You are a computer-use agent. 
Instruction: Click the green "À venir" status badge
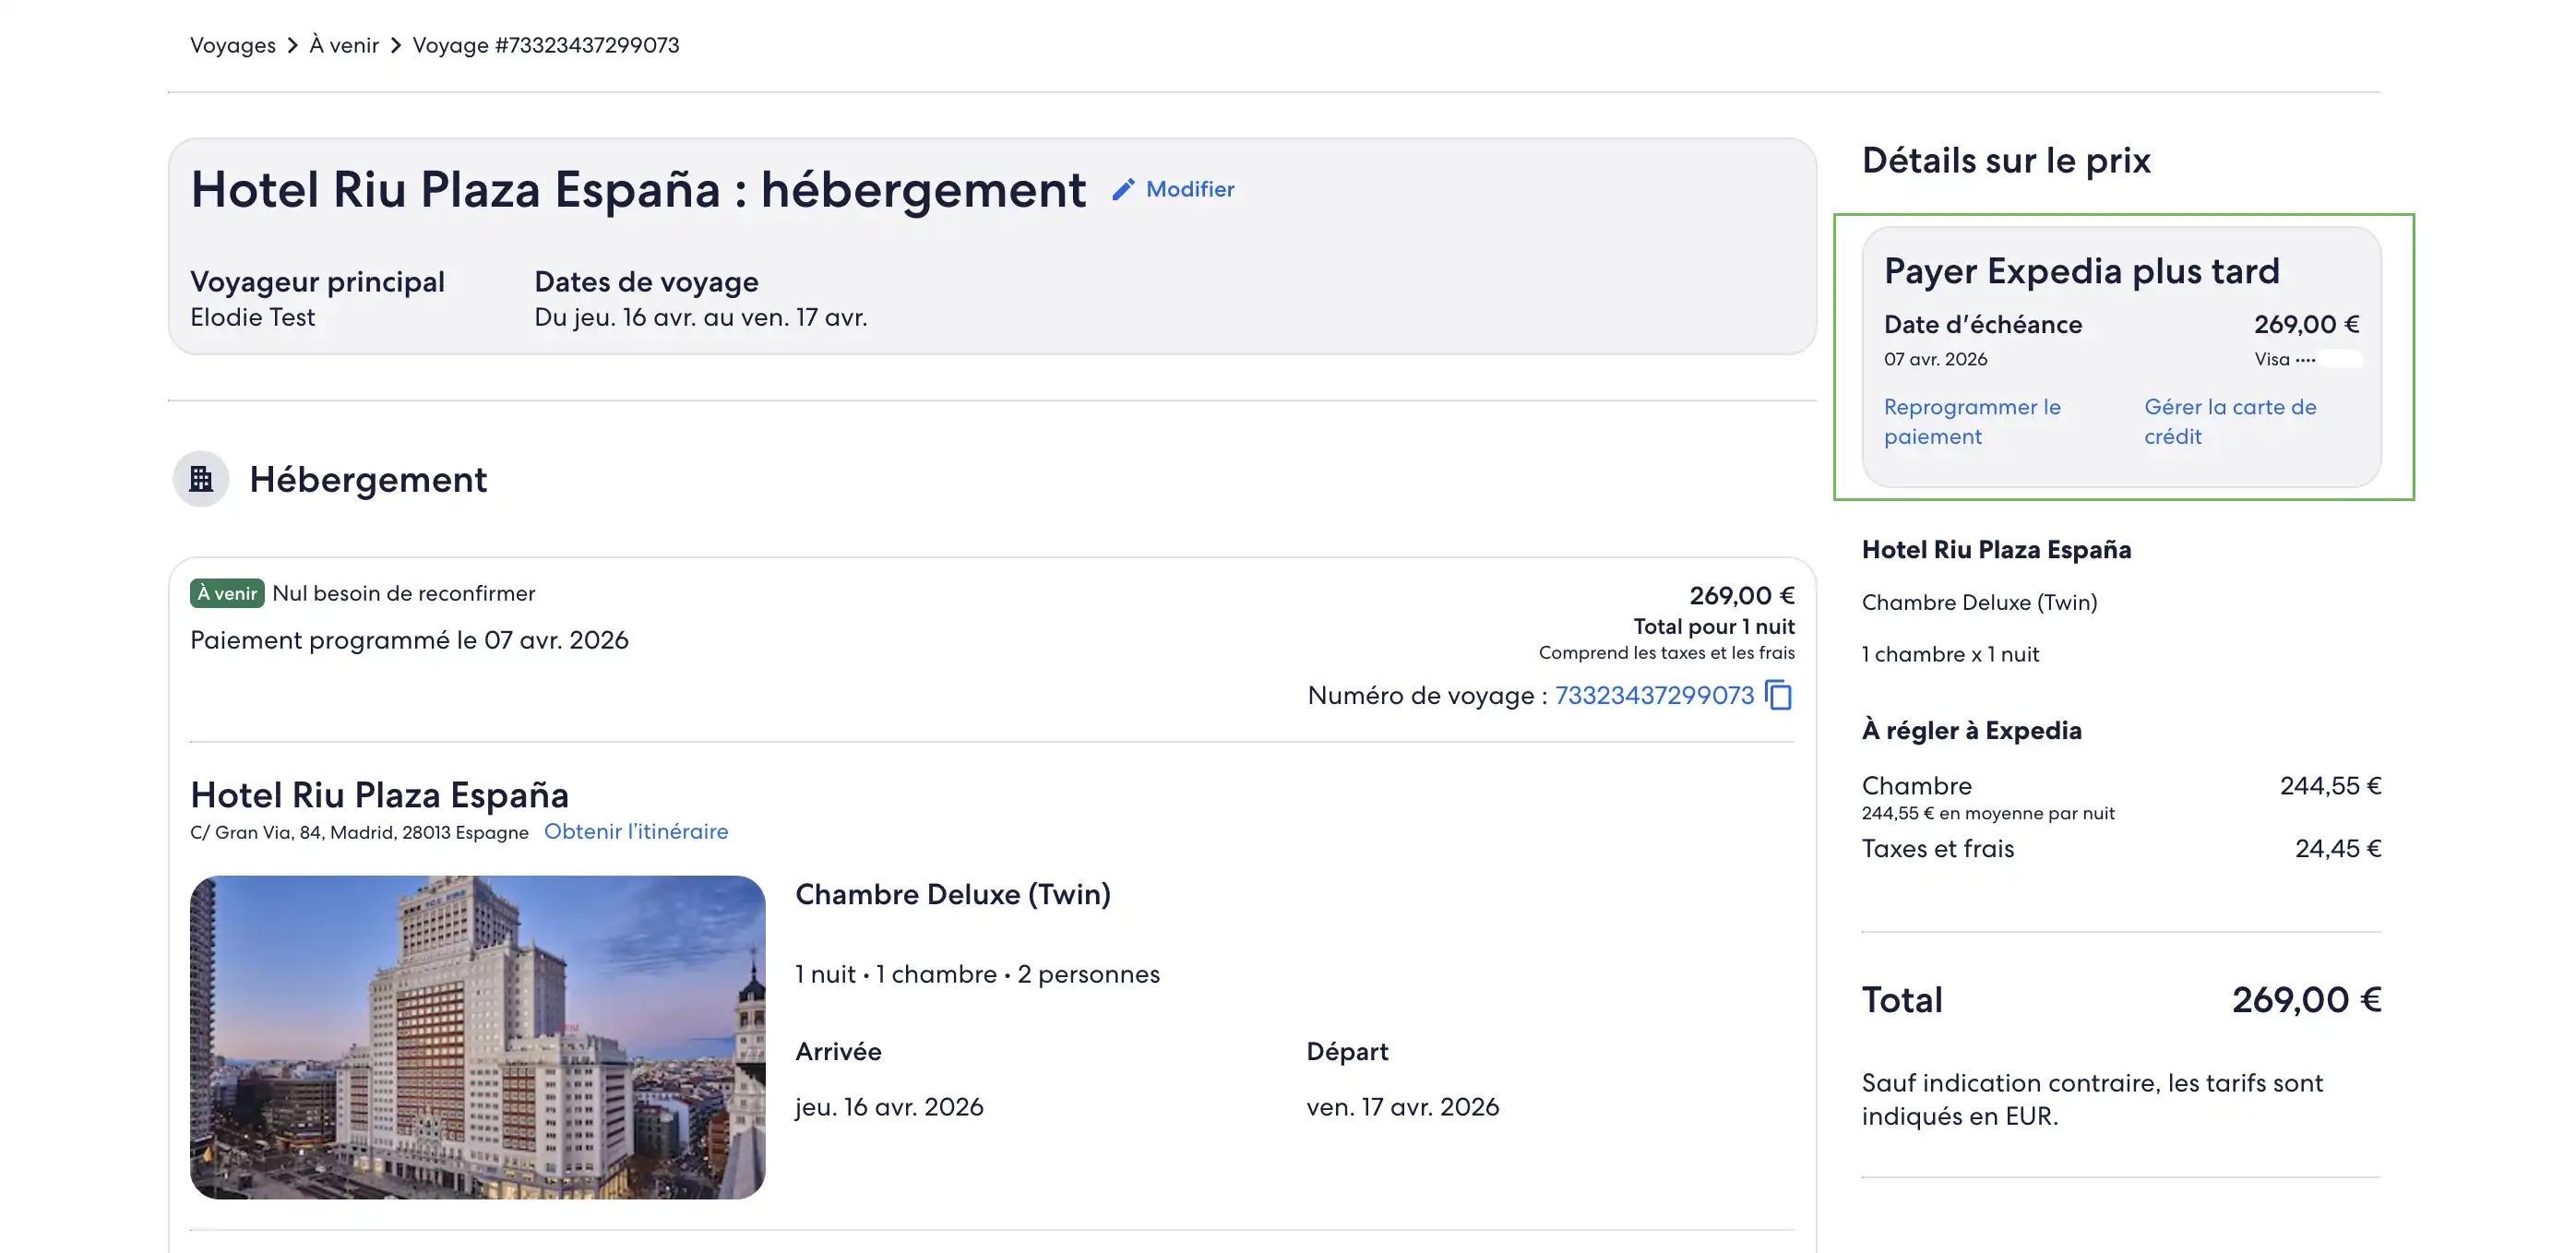coord(226,593)
